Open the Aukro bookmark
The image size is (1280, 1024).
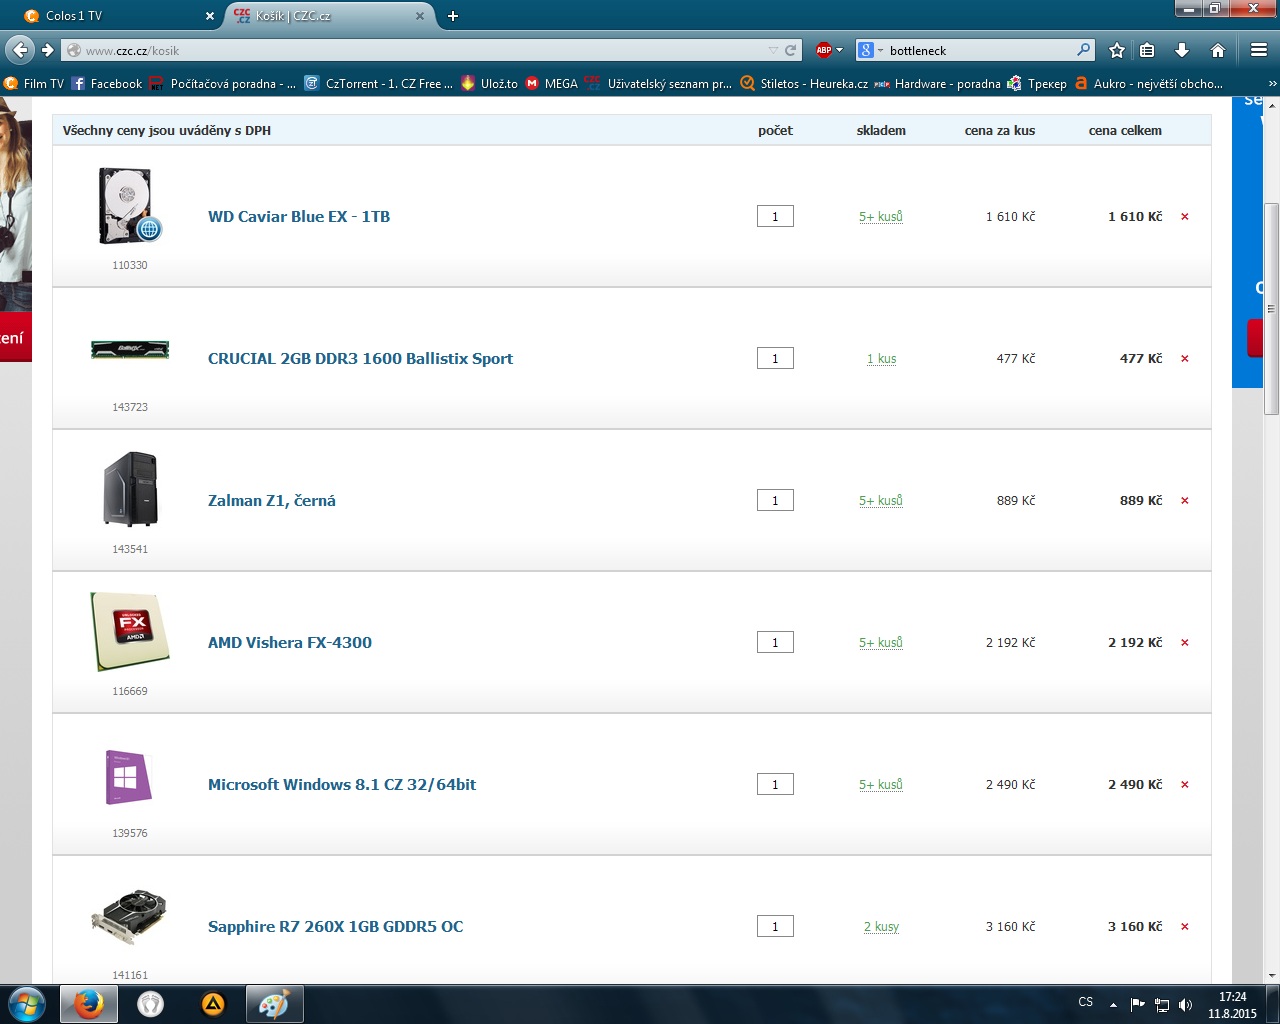click(x=1148, y=84)
